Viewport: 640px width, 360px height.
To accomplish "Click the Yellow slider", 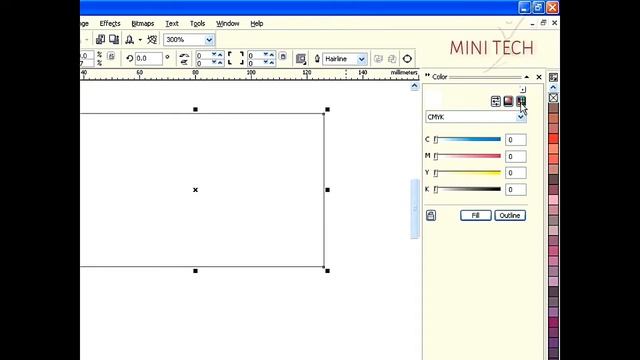I will (x=467, y=173).
